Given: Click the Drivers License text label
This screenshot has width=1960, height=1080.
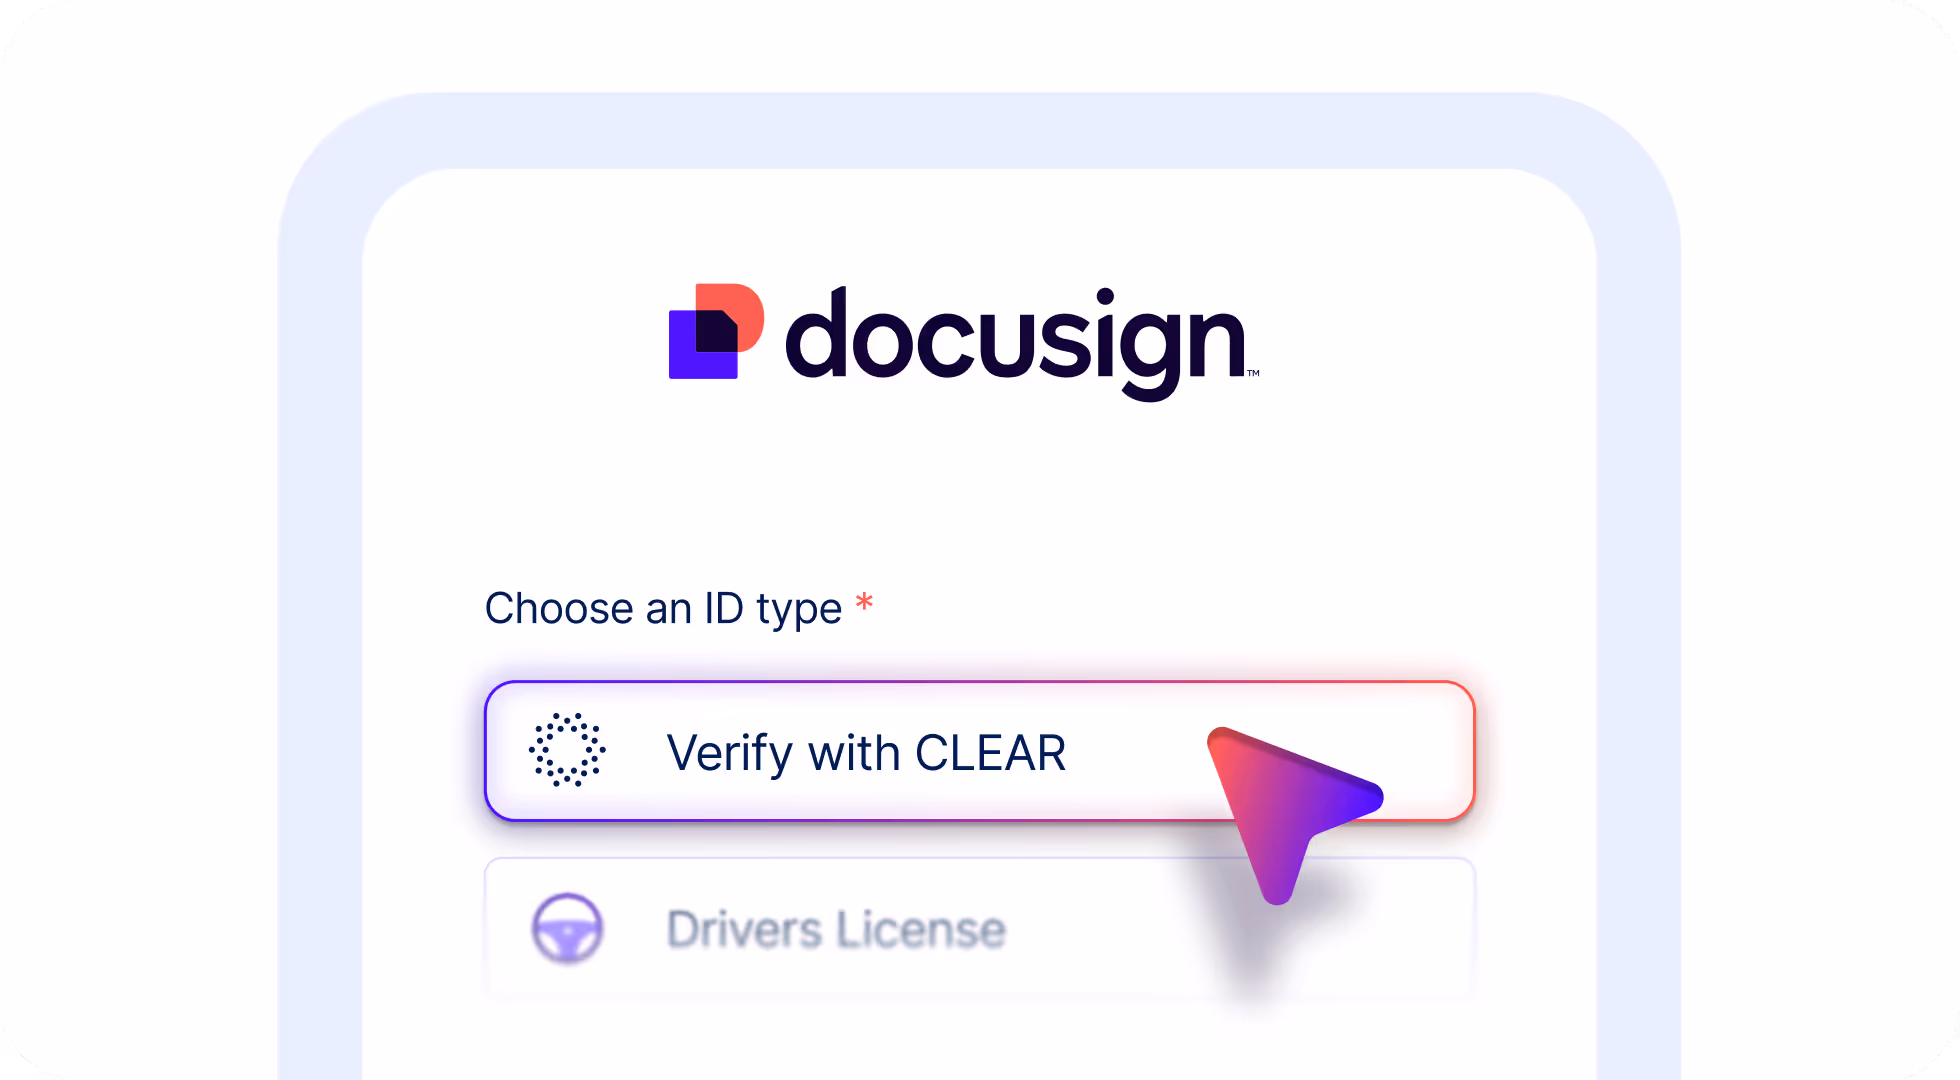Looking at the screenshot, I should click(x=836, y=929).
